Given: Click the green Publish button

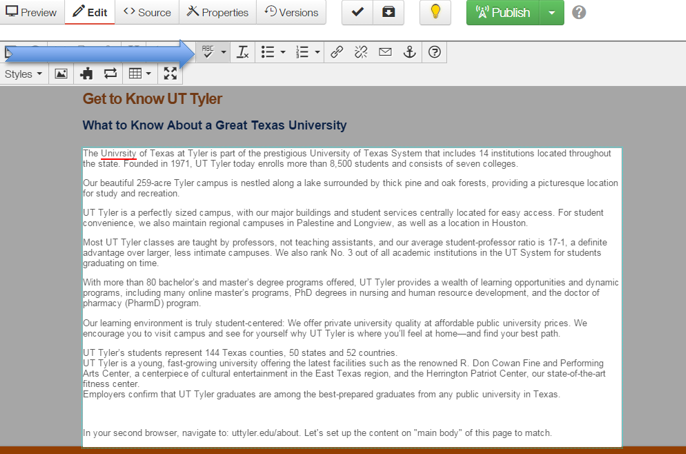Looking at the screenshot, I should [x=503, y=12].
